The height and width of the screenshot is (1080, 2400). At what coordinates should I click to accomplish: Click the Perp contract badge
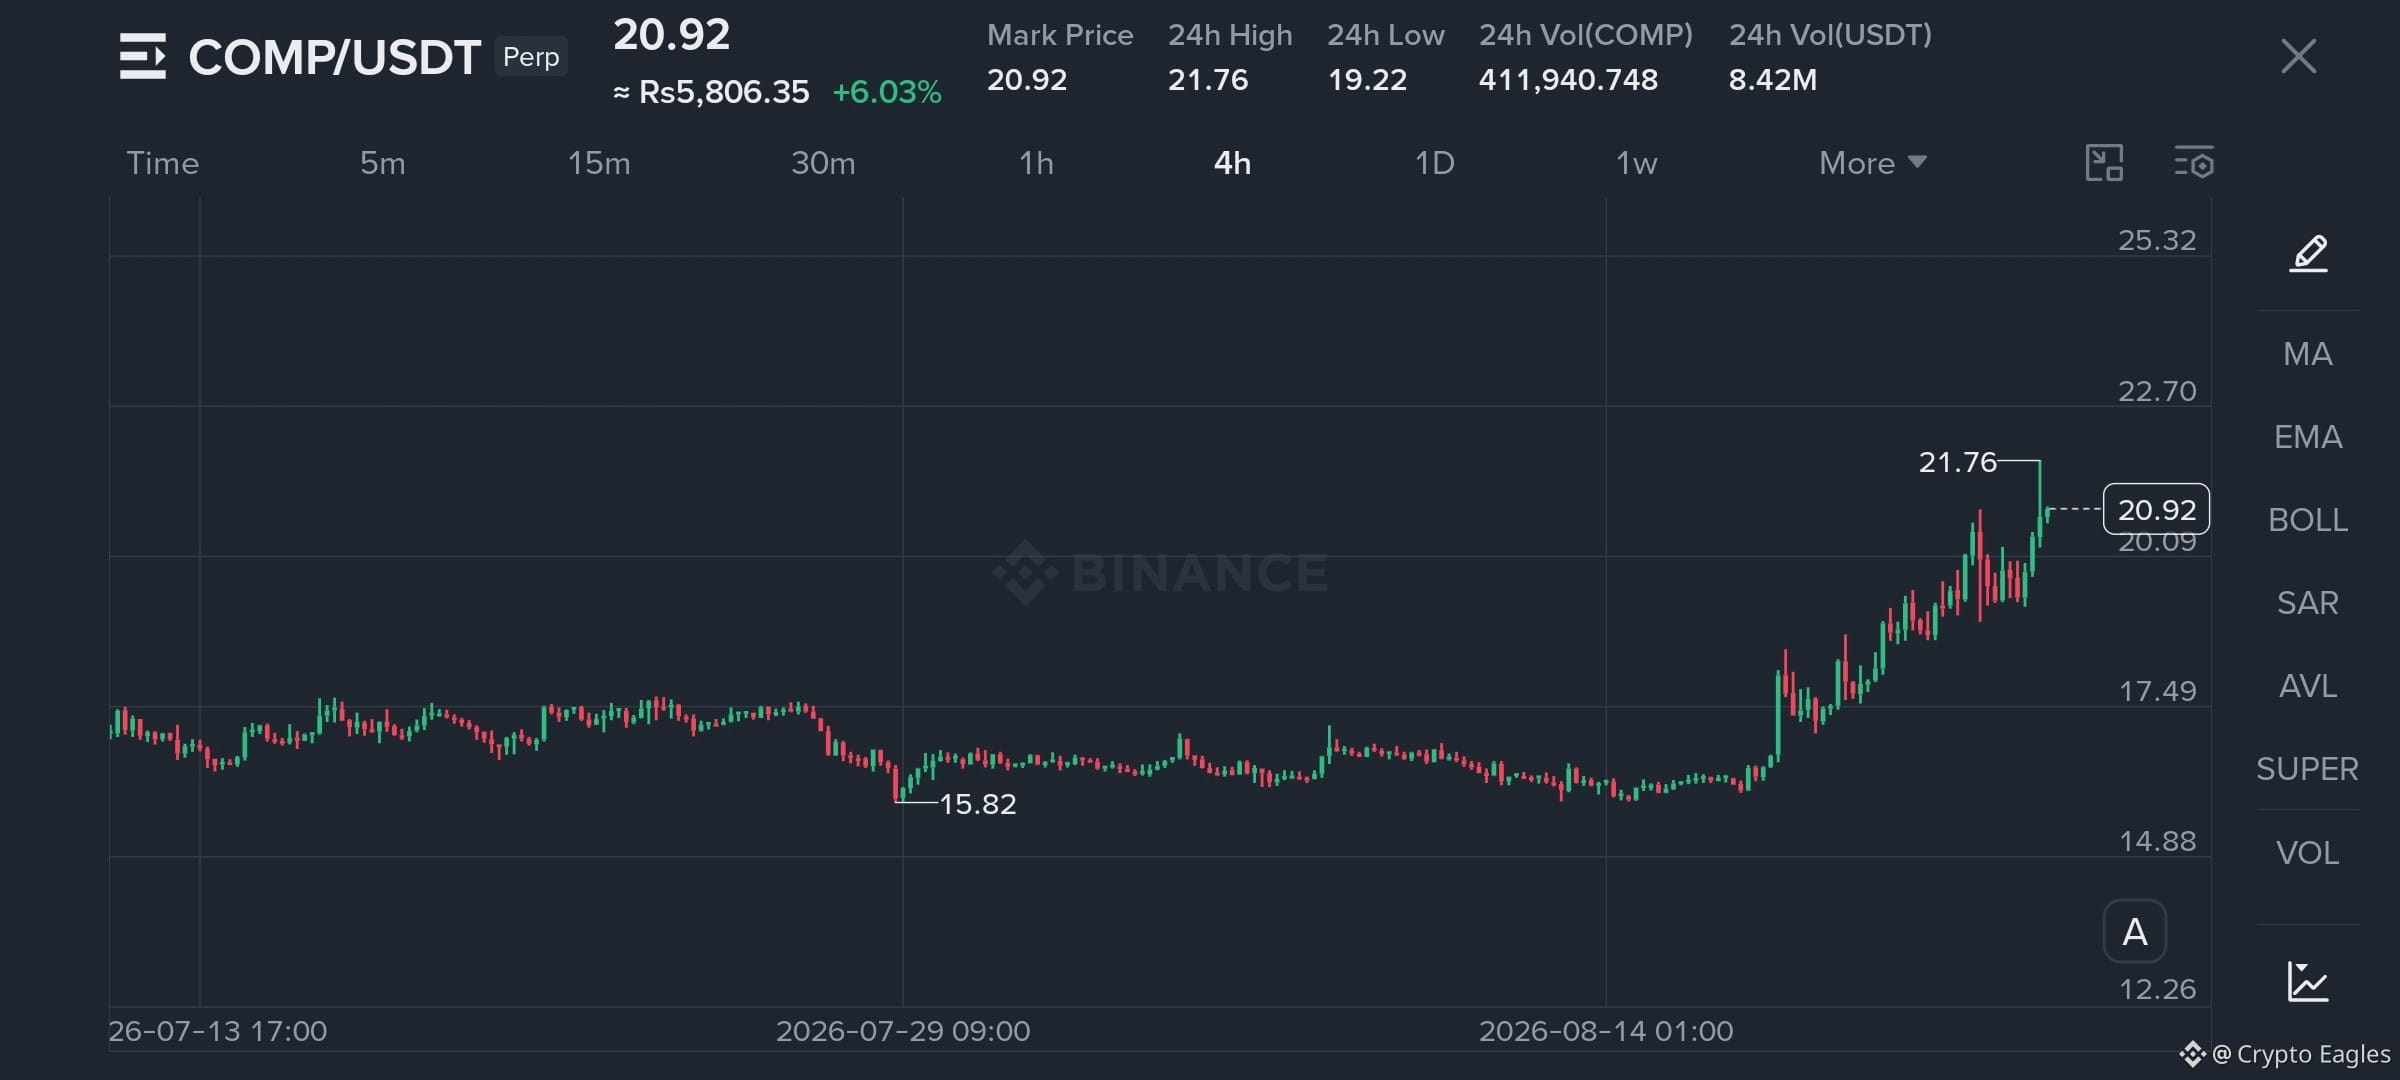coord(531,57)
